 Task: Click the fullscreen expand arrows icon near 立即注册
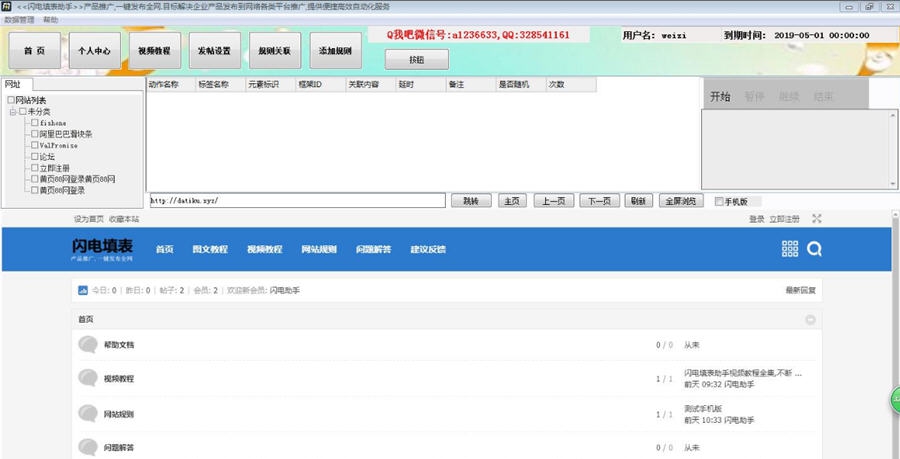pos(817,219)
